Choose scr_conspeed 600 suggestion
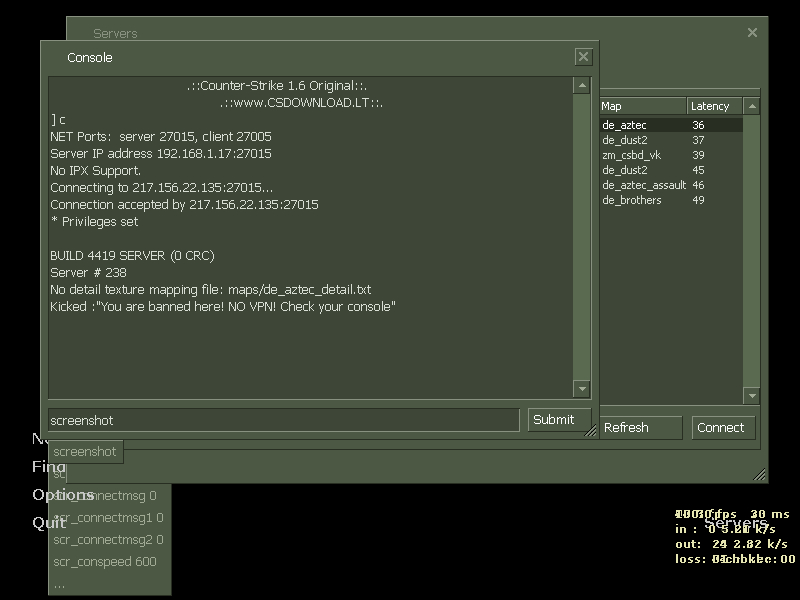800x600 pixels. click(105, 561)
